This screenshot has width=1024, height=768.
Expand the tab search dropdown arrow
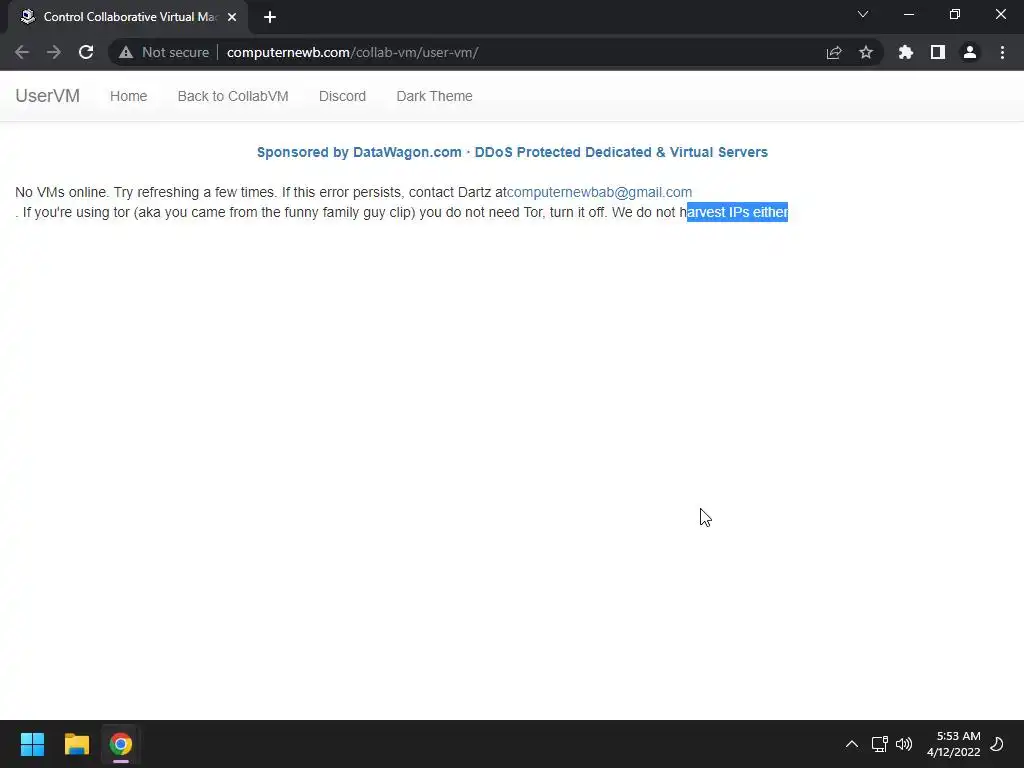pos(863,14)
